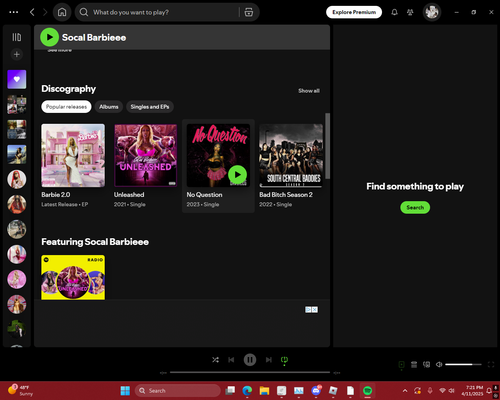Click the Bad Bitch Season 2 title
This screenshot has height=400, width=500.
coord(286,195)
